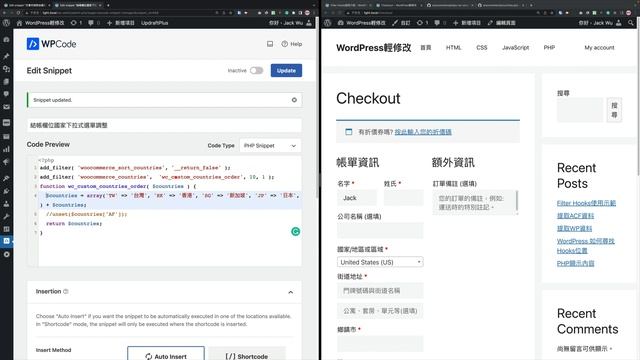The width and height of the screenshot is (640, 360).
Task: Open PHP recent post link
Action: 576,263
